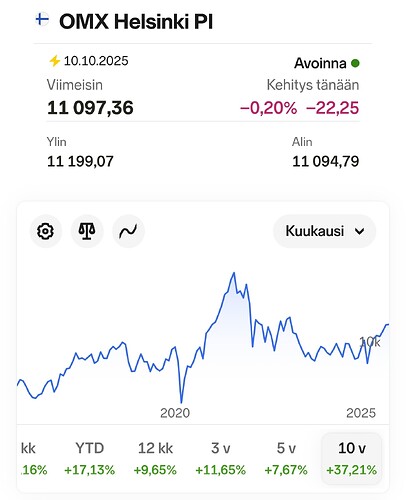406x500 pixels.
Task: Click the 2025 axis label
Action: coord(361,413)
